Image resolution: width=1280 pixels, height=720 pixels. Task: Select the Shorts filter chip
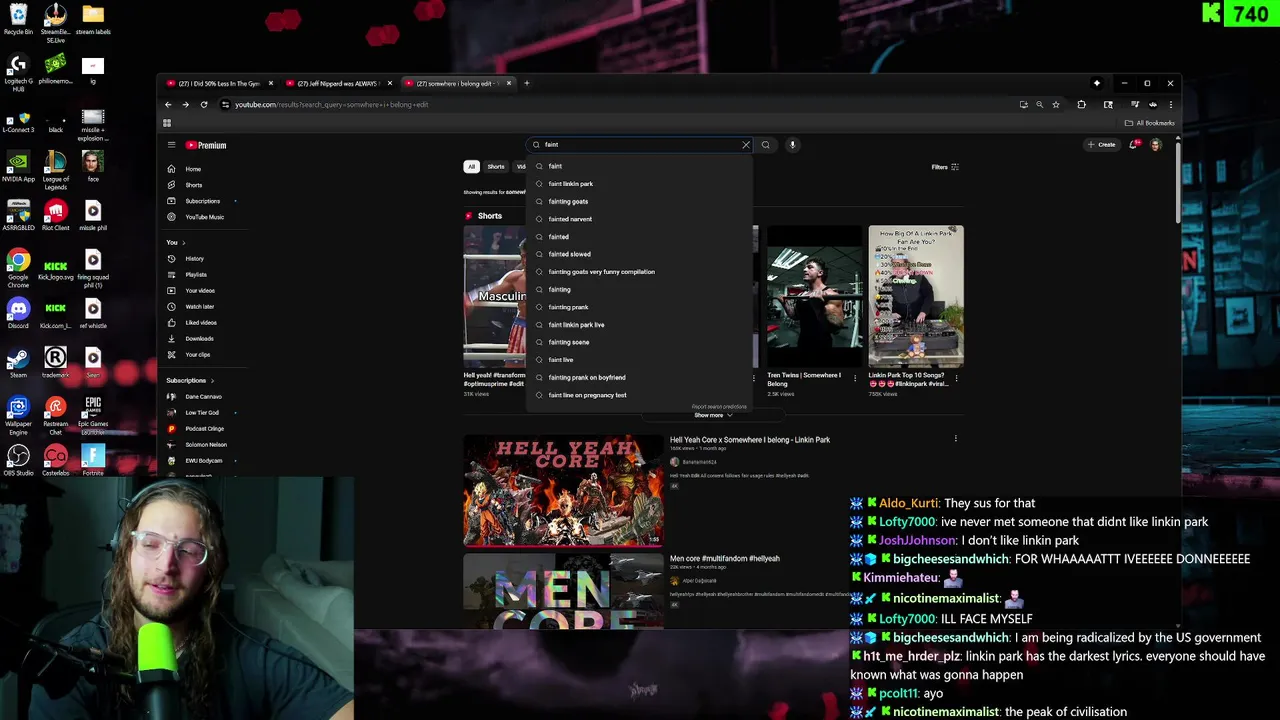(x=496, y=167)
